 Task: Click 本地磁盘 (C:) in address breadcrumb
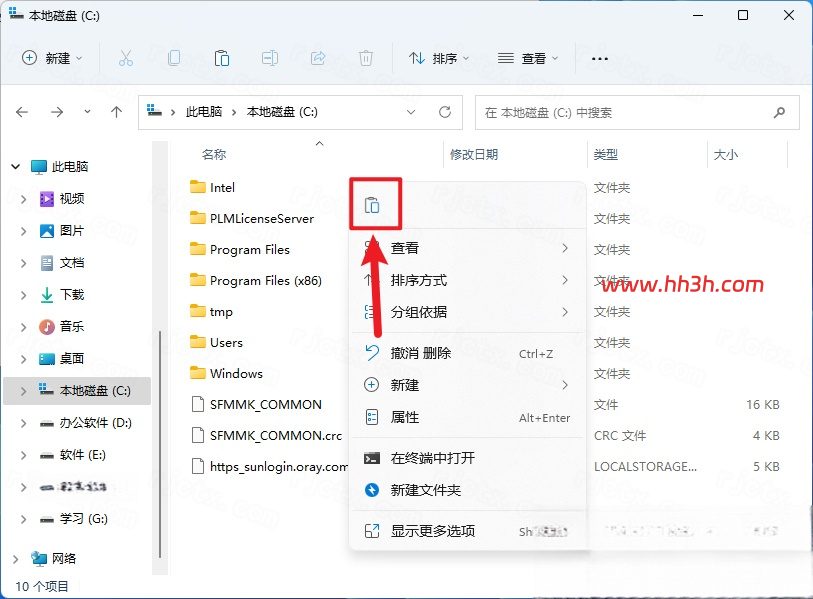point(282,112)
